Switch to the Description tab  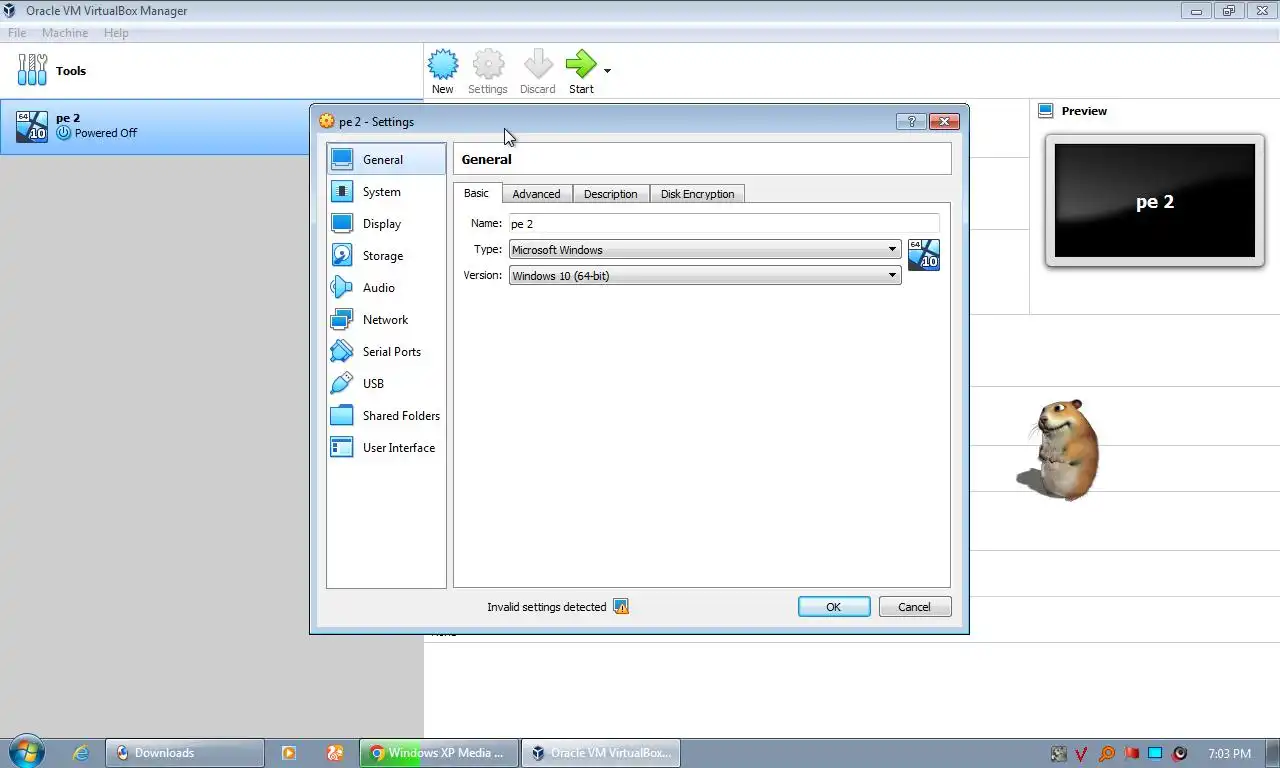click(x=610, y=194)
